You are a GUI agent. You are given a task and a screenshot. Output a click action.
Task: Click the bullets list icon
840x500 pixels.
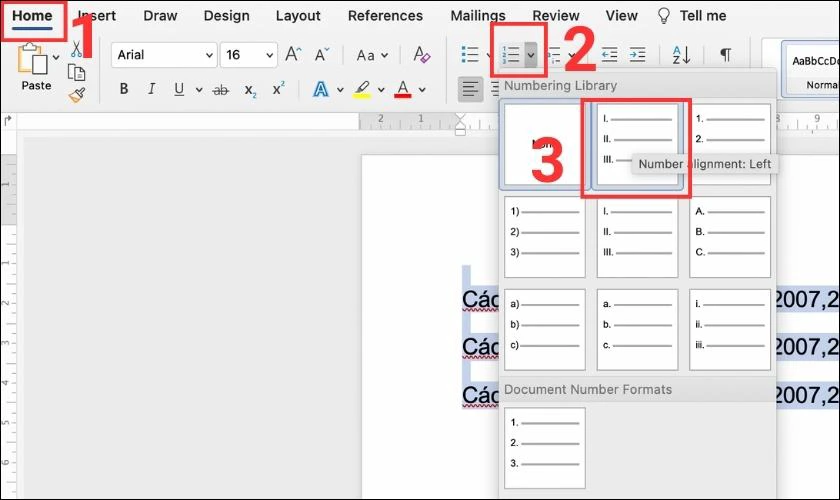tap(470, 55)
